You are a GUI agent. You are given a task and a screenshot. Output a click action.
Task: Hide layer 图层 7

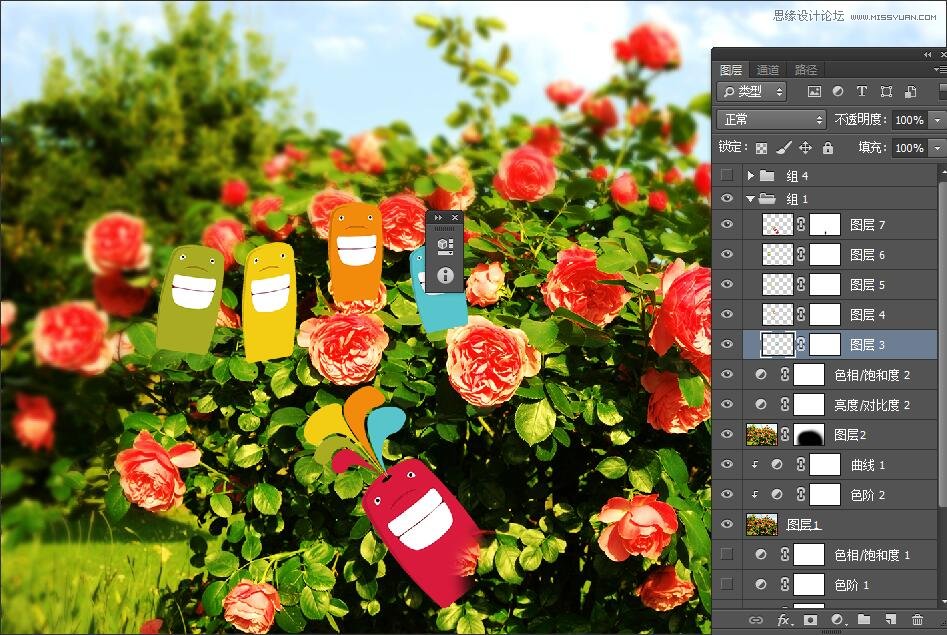coord(727,224)
